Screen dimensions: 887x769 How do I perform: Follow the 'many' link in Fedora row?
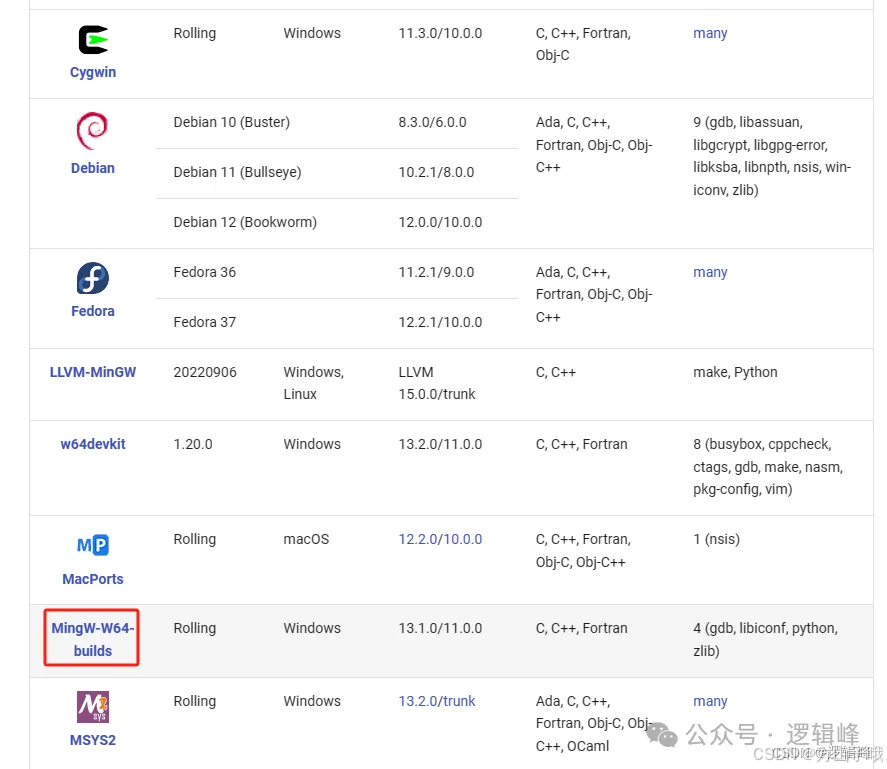710,272
